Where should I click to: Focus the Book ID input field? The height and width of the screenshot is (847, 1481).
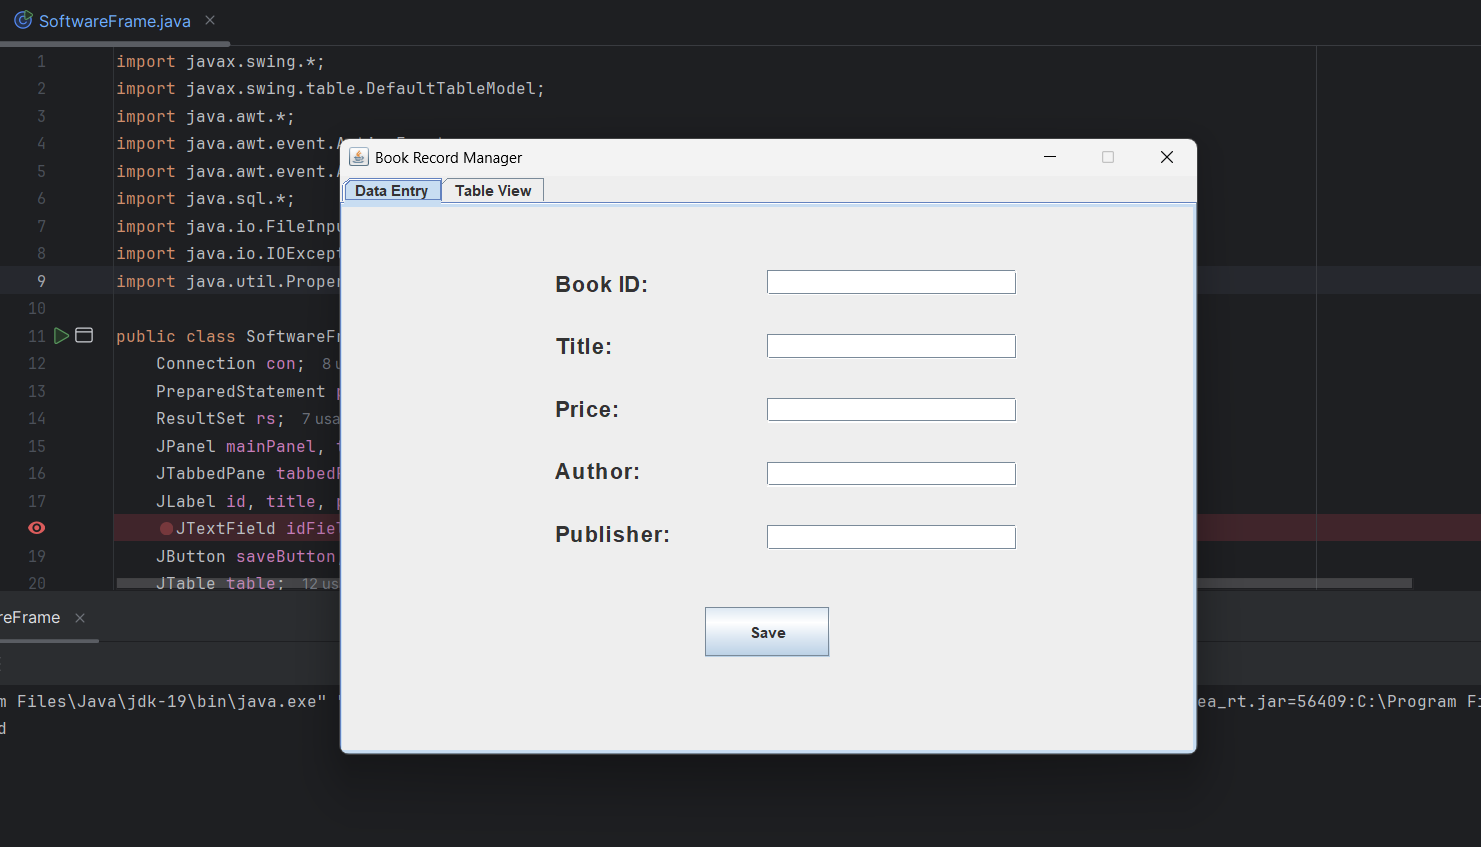click(x=891, y=282)
